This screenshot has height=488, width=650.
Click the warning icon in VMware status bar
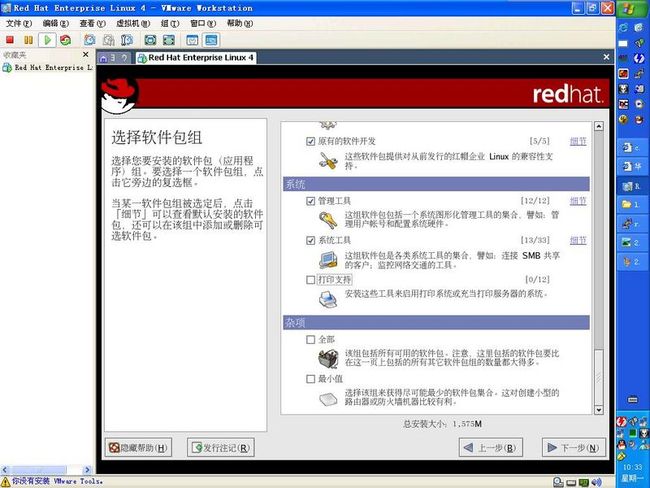(x=5, y=482)
